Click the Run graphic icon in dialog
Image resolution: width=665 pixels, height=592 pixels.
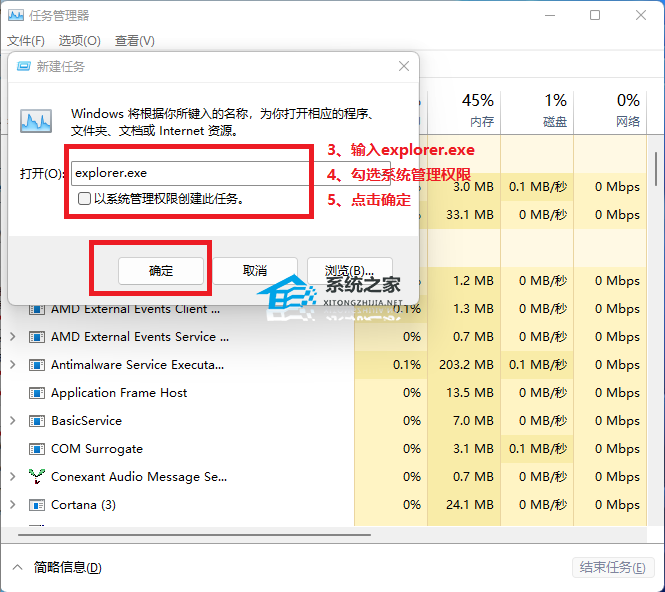tap(36, 121)
